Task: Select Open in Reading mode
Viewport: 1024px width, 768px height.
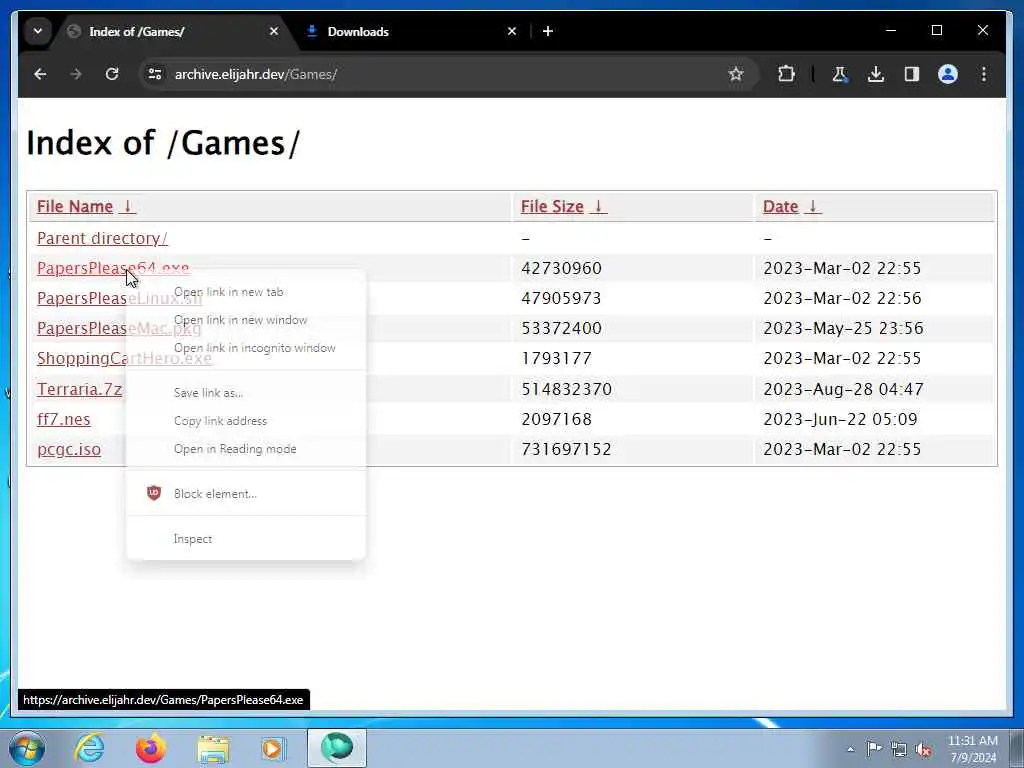Action: coord(246,449)
